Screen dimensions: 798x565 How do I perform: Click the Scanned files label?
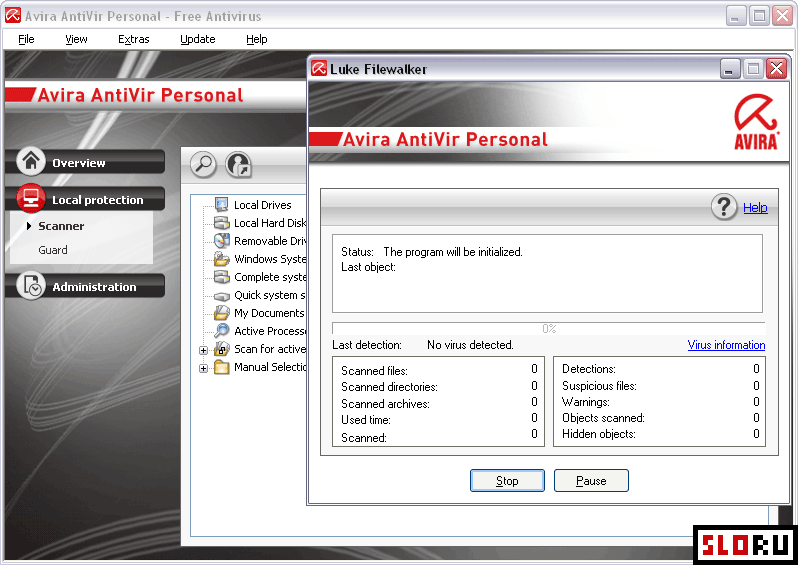374,371
